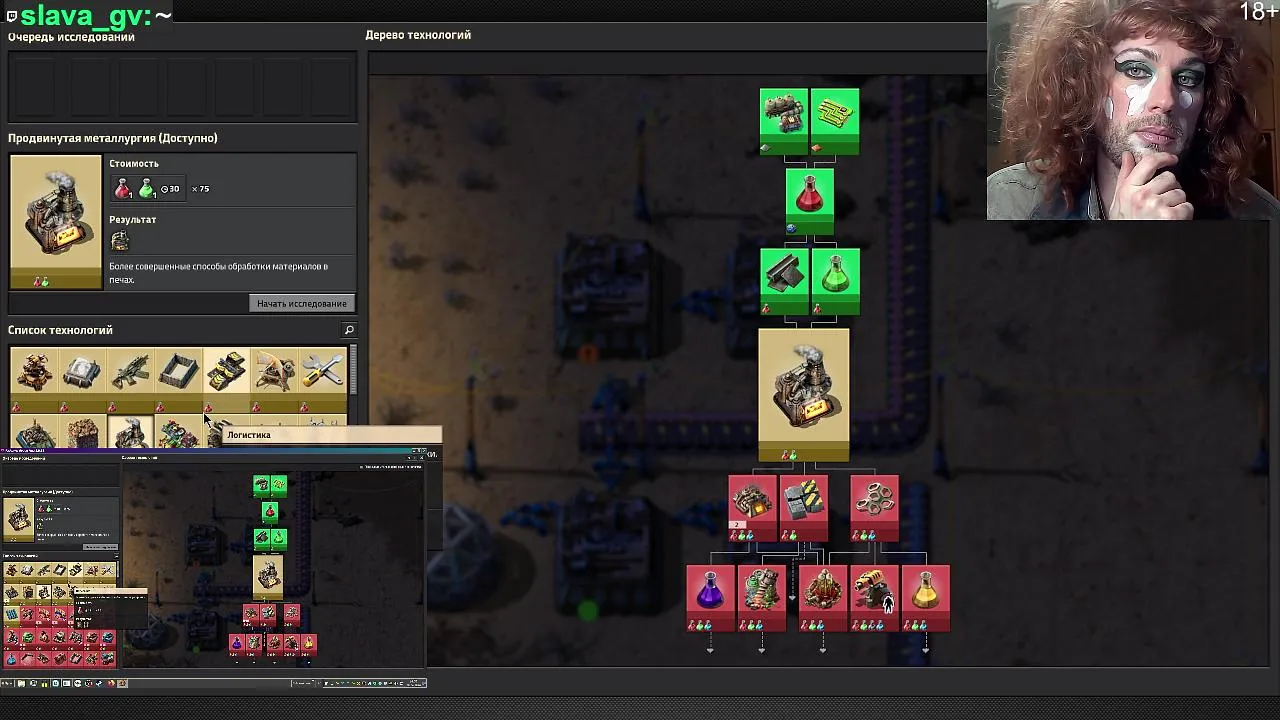Click the large furnace node in technology tree
Screen dimensions: 1280x720
(x=804, y=395)
